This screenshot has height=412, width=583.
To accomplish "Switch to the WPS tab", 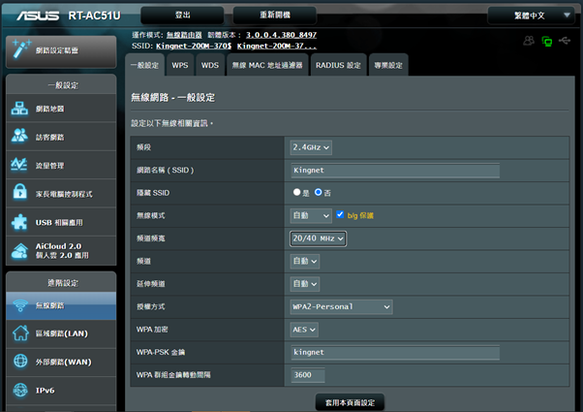I will tap(180, 65).
